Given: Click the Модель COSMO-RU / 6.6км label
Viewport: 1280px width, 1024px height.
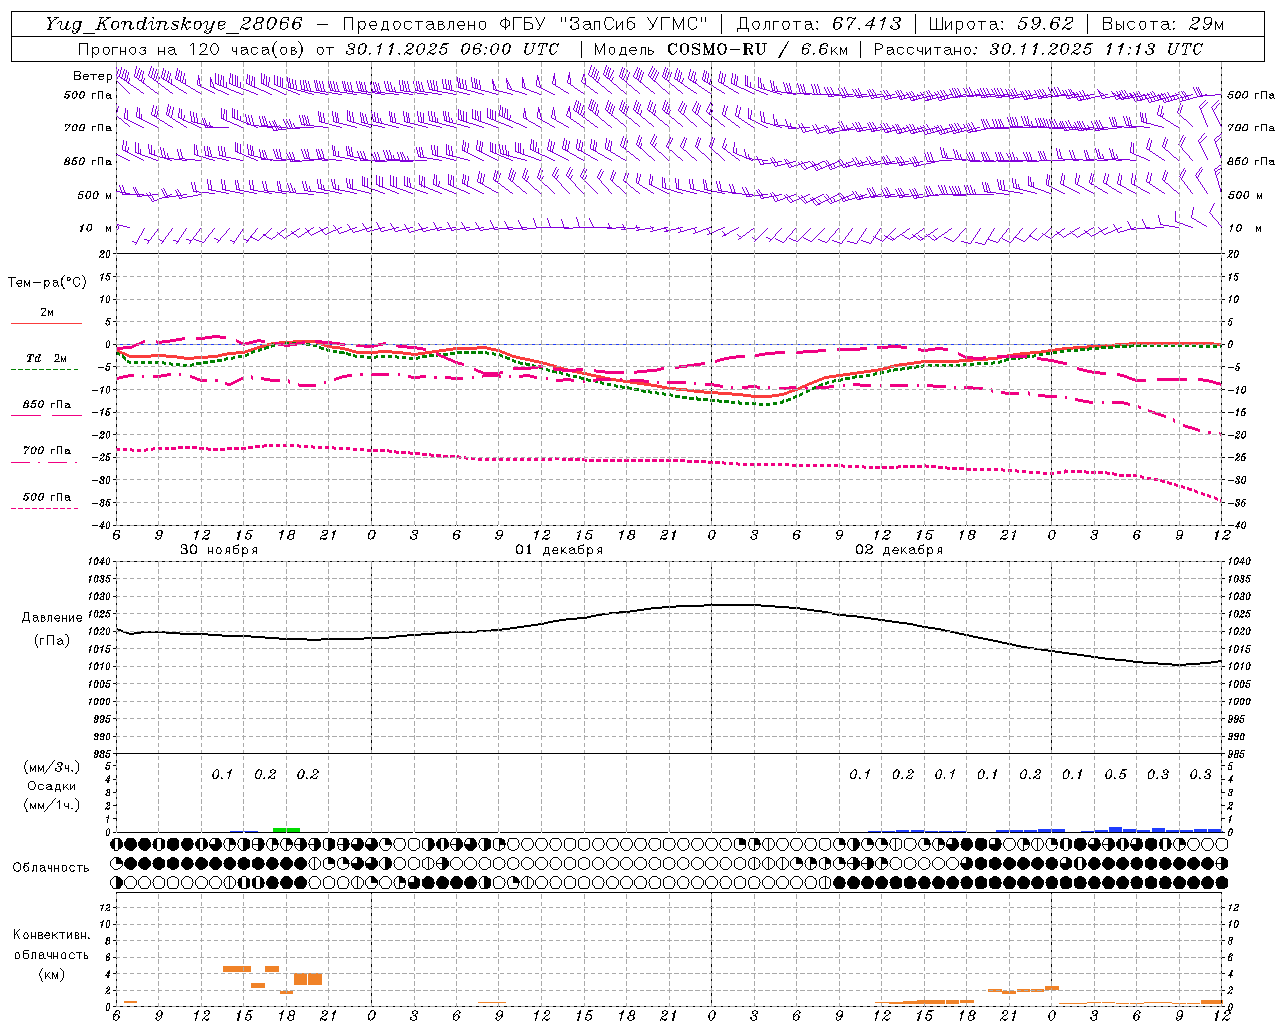Looking at the screenshot, I should tap(721, 49).
